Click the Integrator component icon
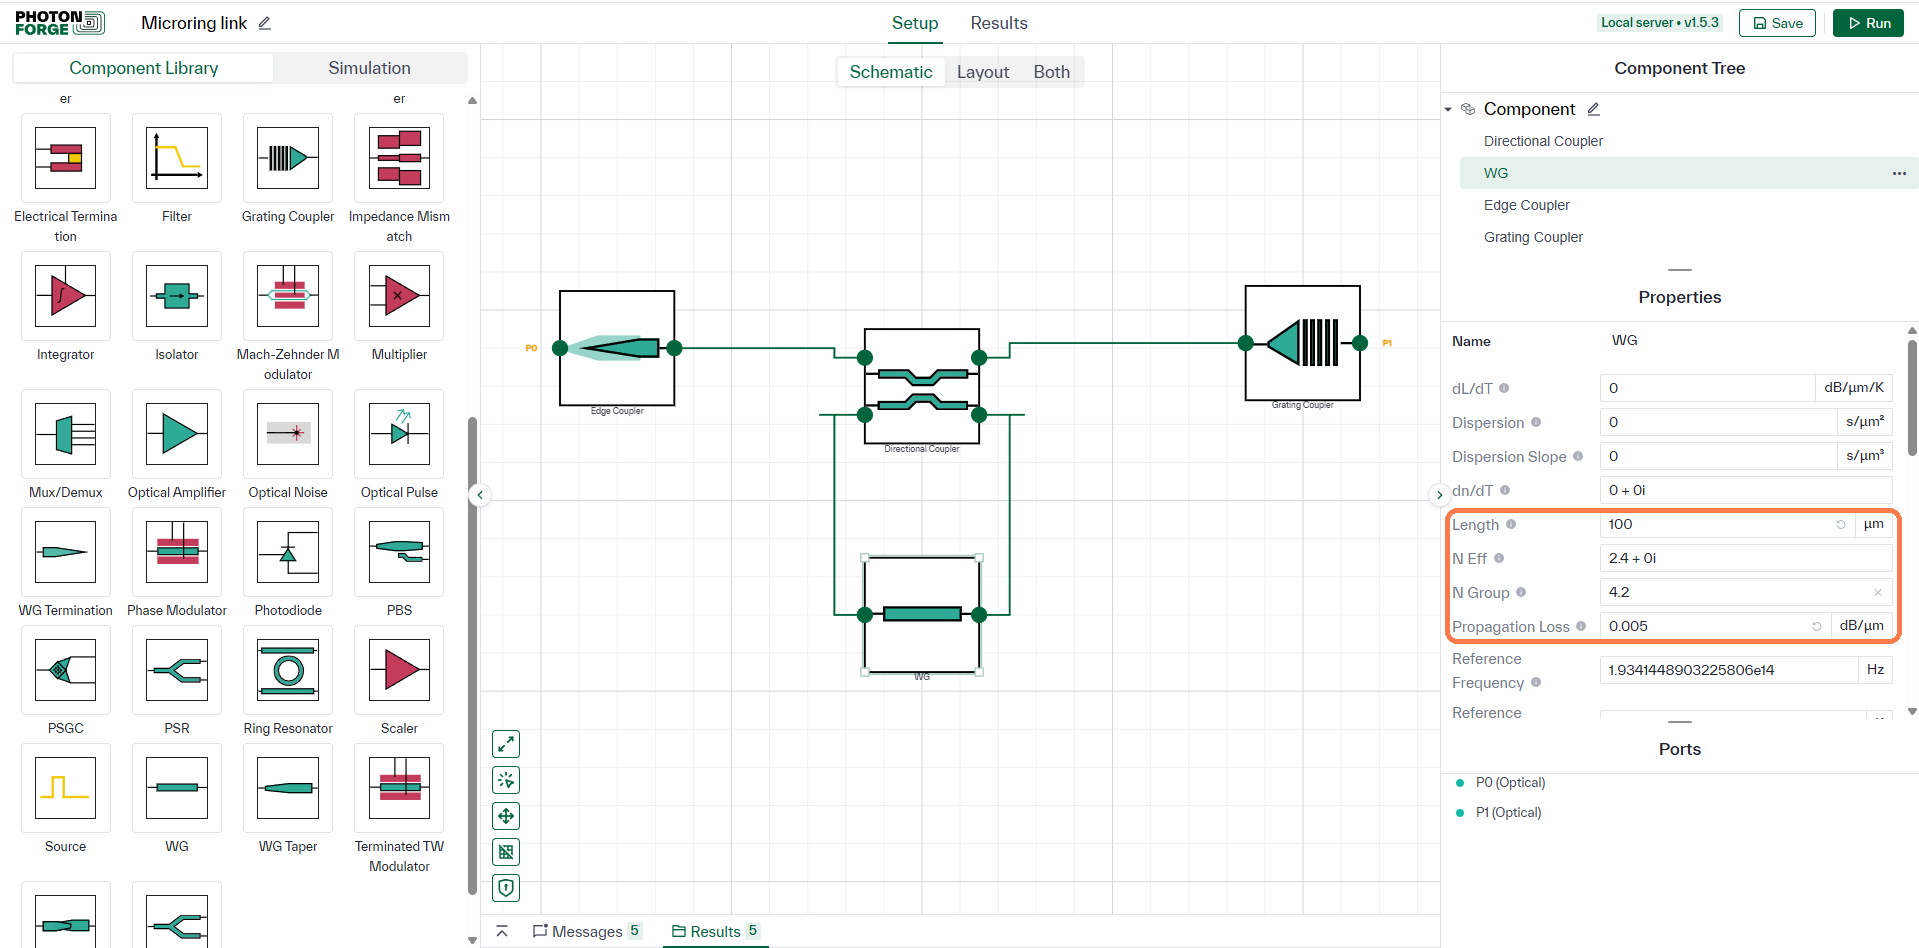The image size is (1919, 948). coord(66,296)
